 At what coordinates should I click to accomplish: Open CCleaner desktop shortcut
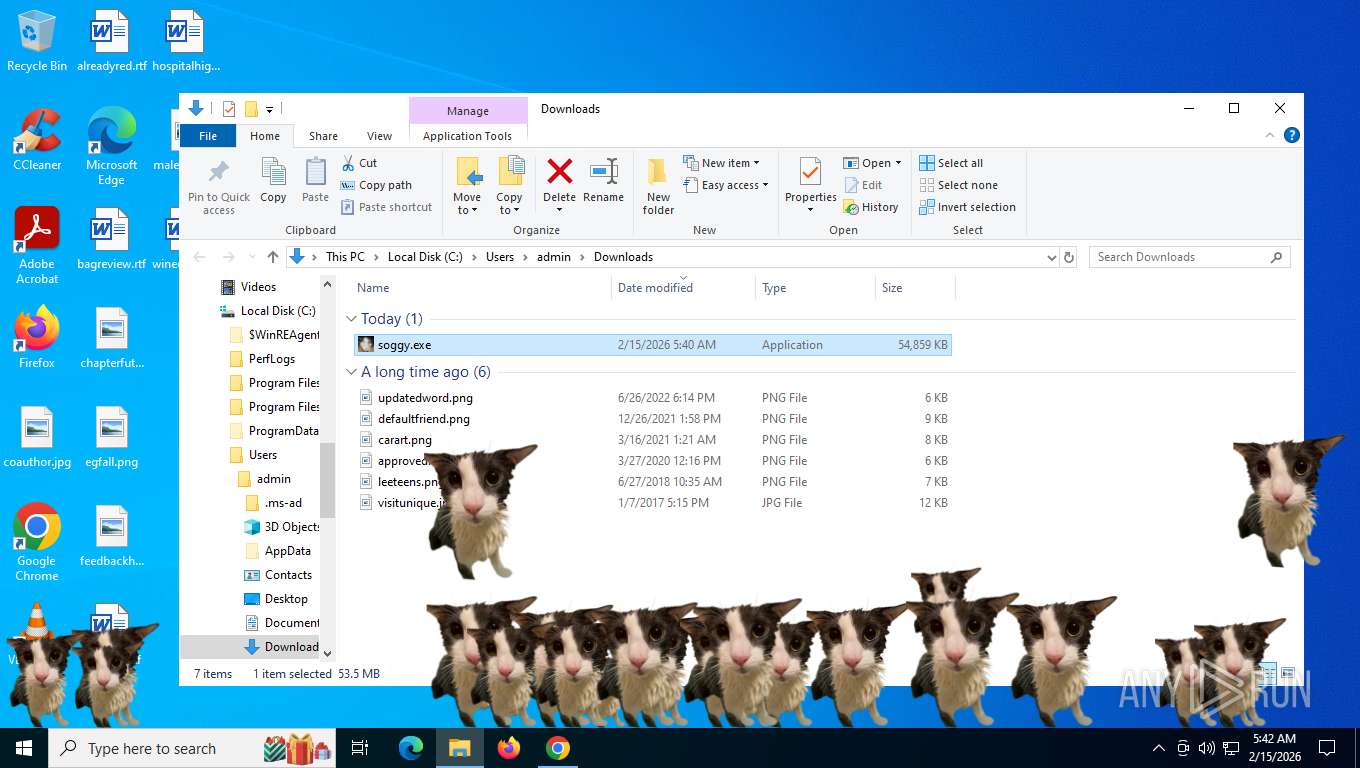[x=37, y=140]
